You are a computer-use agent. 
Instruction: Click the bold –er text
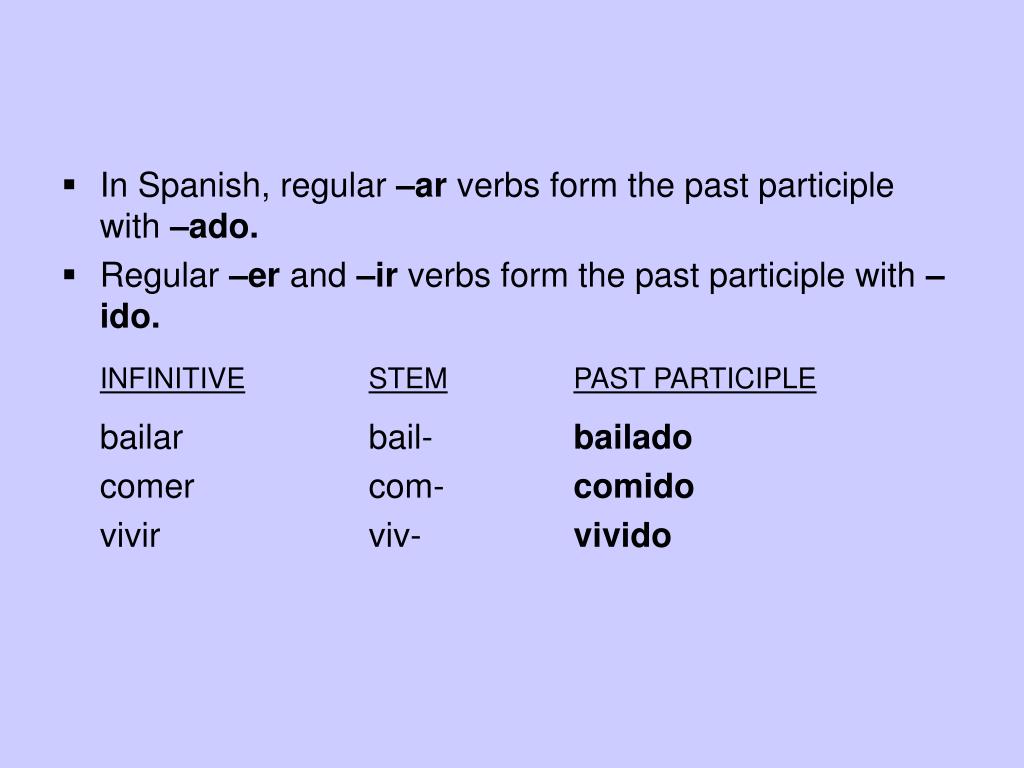[254, 276]
